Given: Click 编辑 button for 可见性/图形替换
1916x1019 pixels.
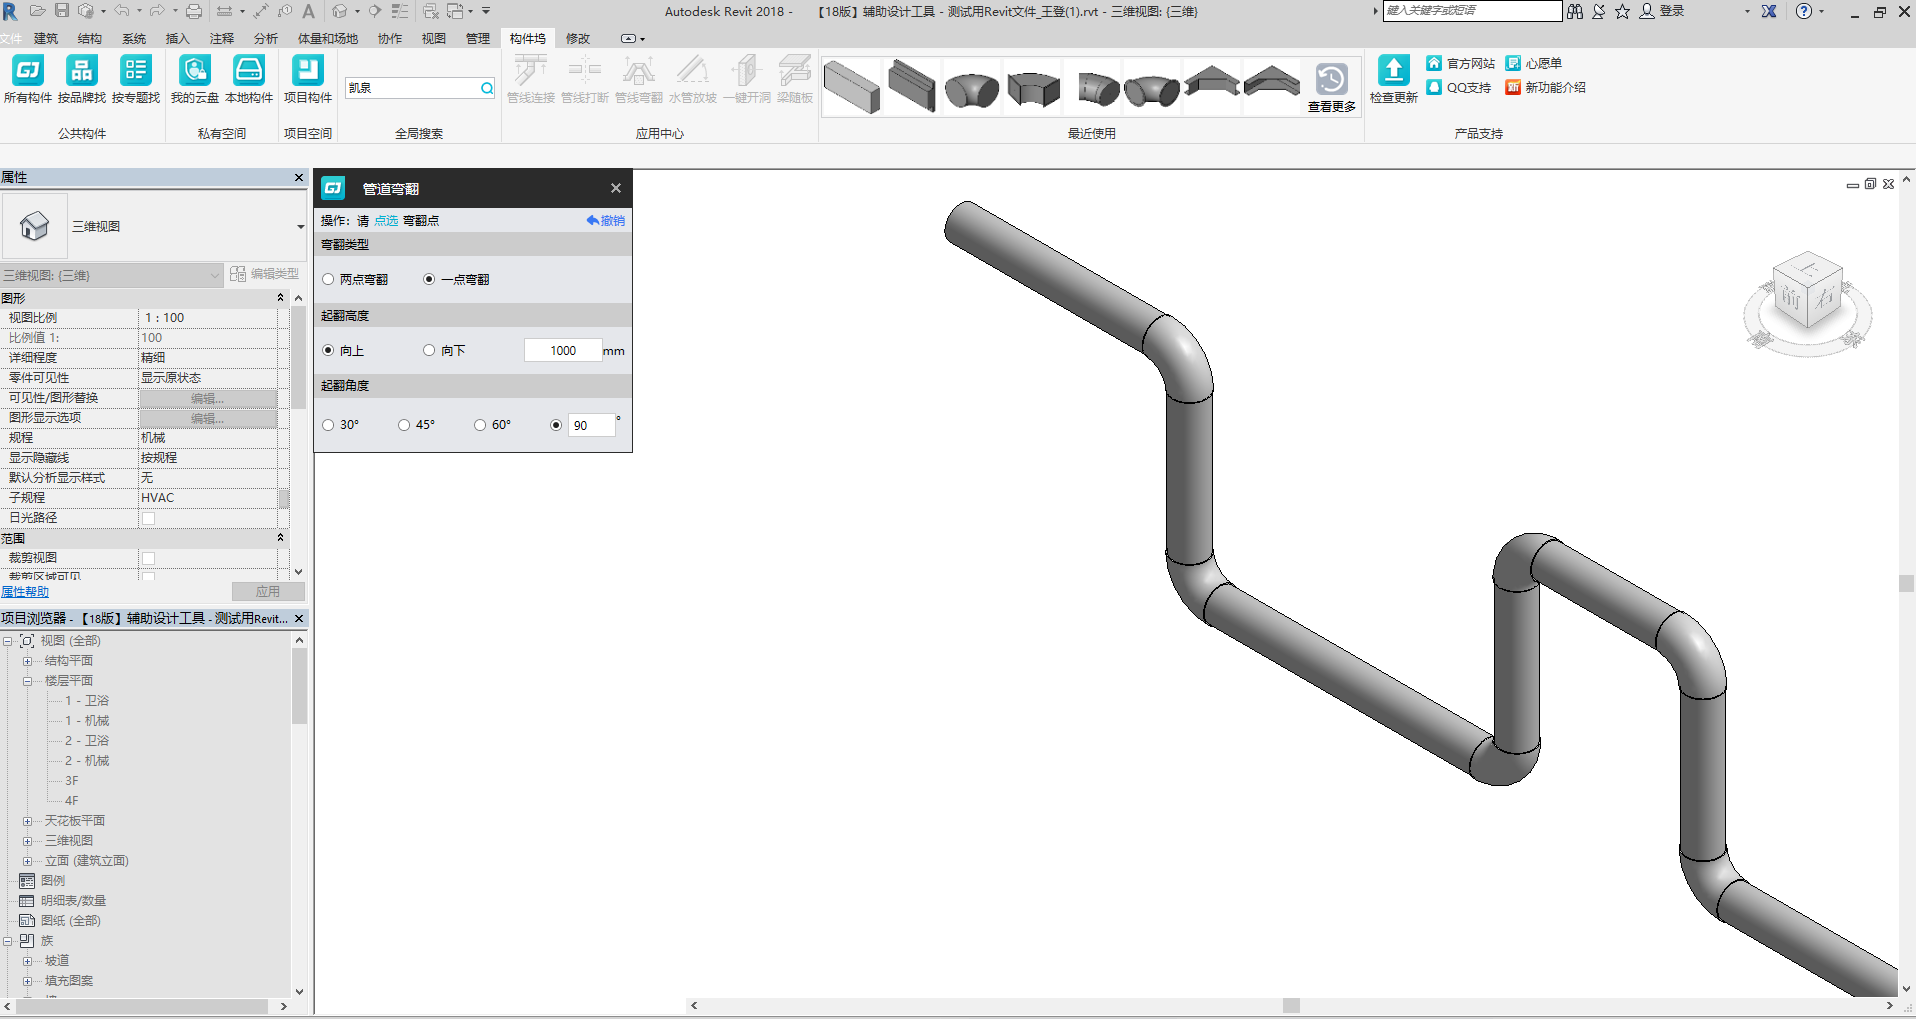Looking at the screenshot, I should (208, 398).
